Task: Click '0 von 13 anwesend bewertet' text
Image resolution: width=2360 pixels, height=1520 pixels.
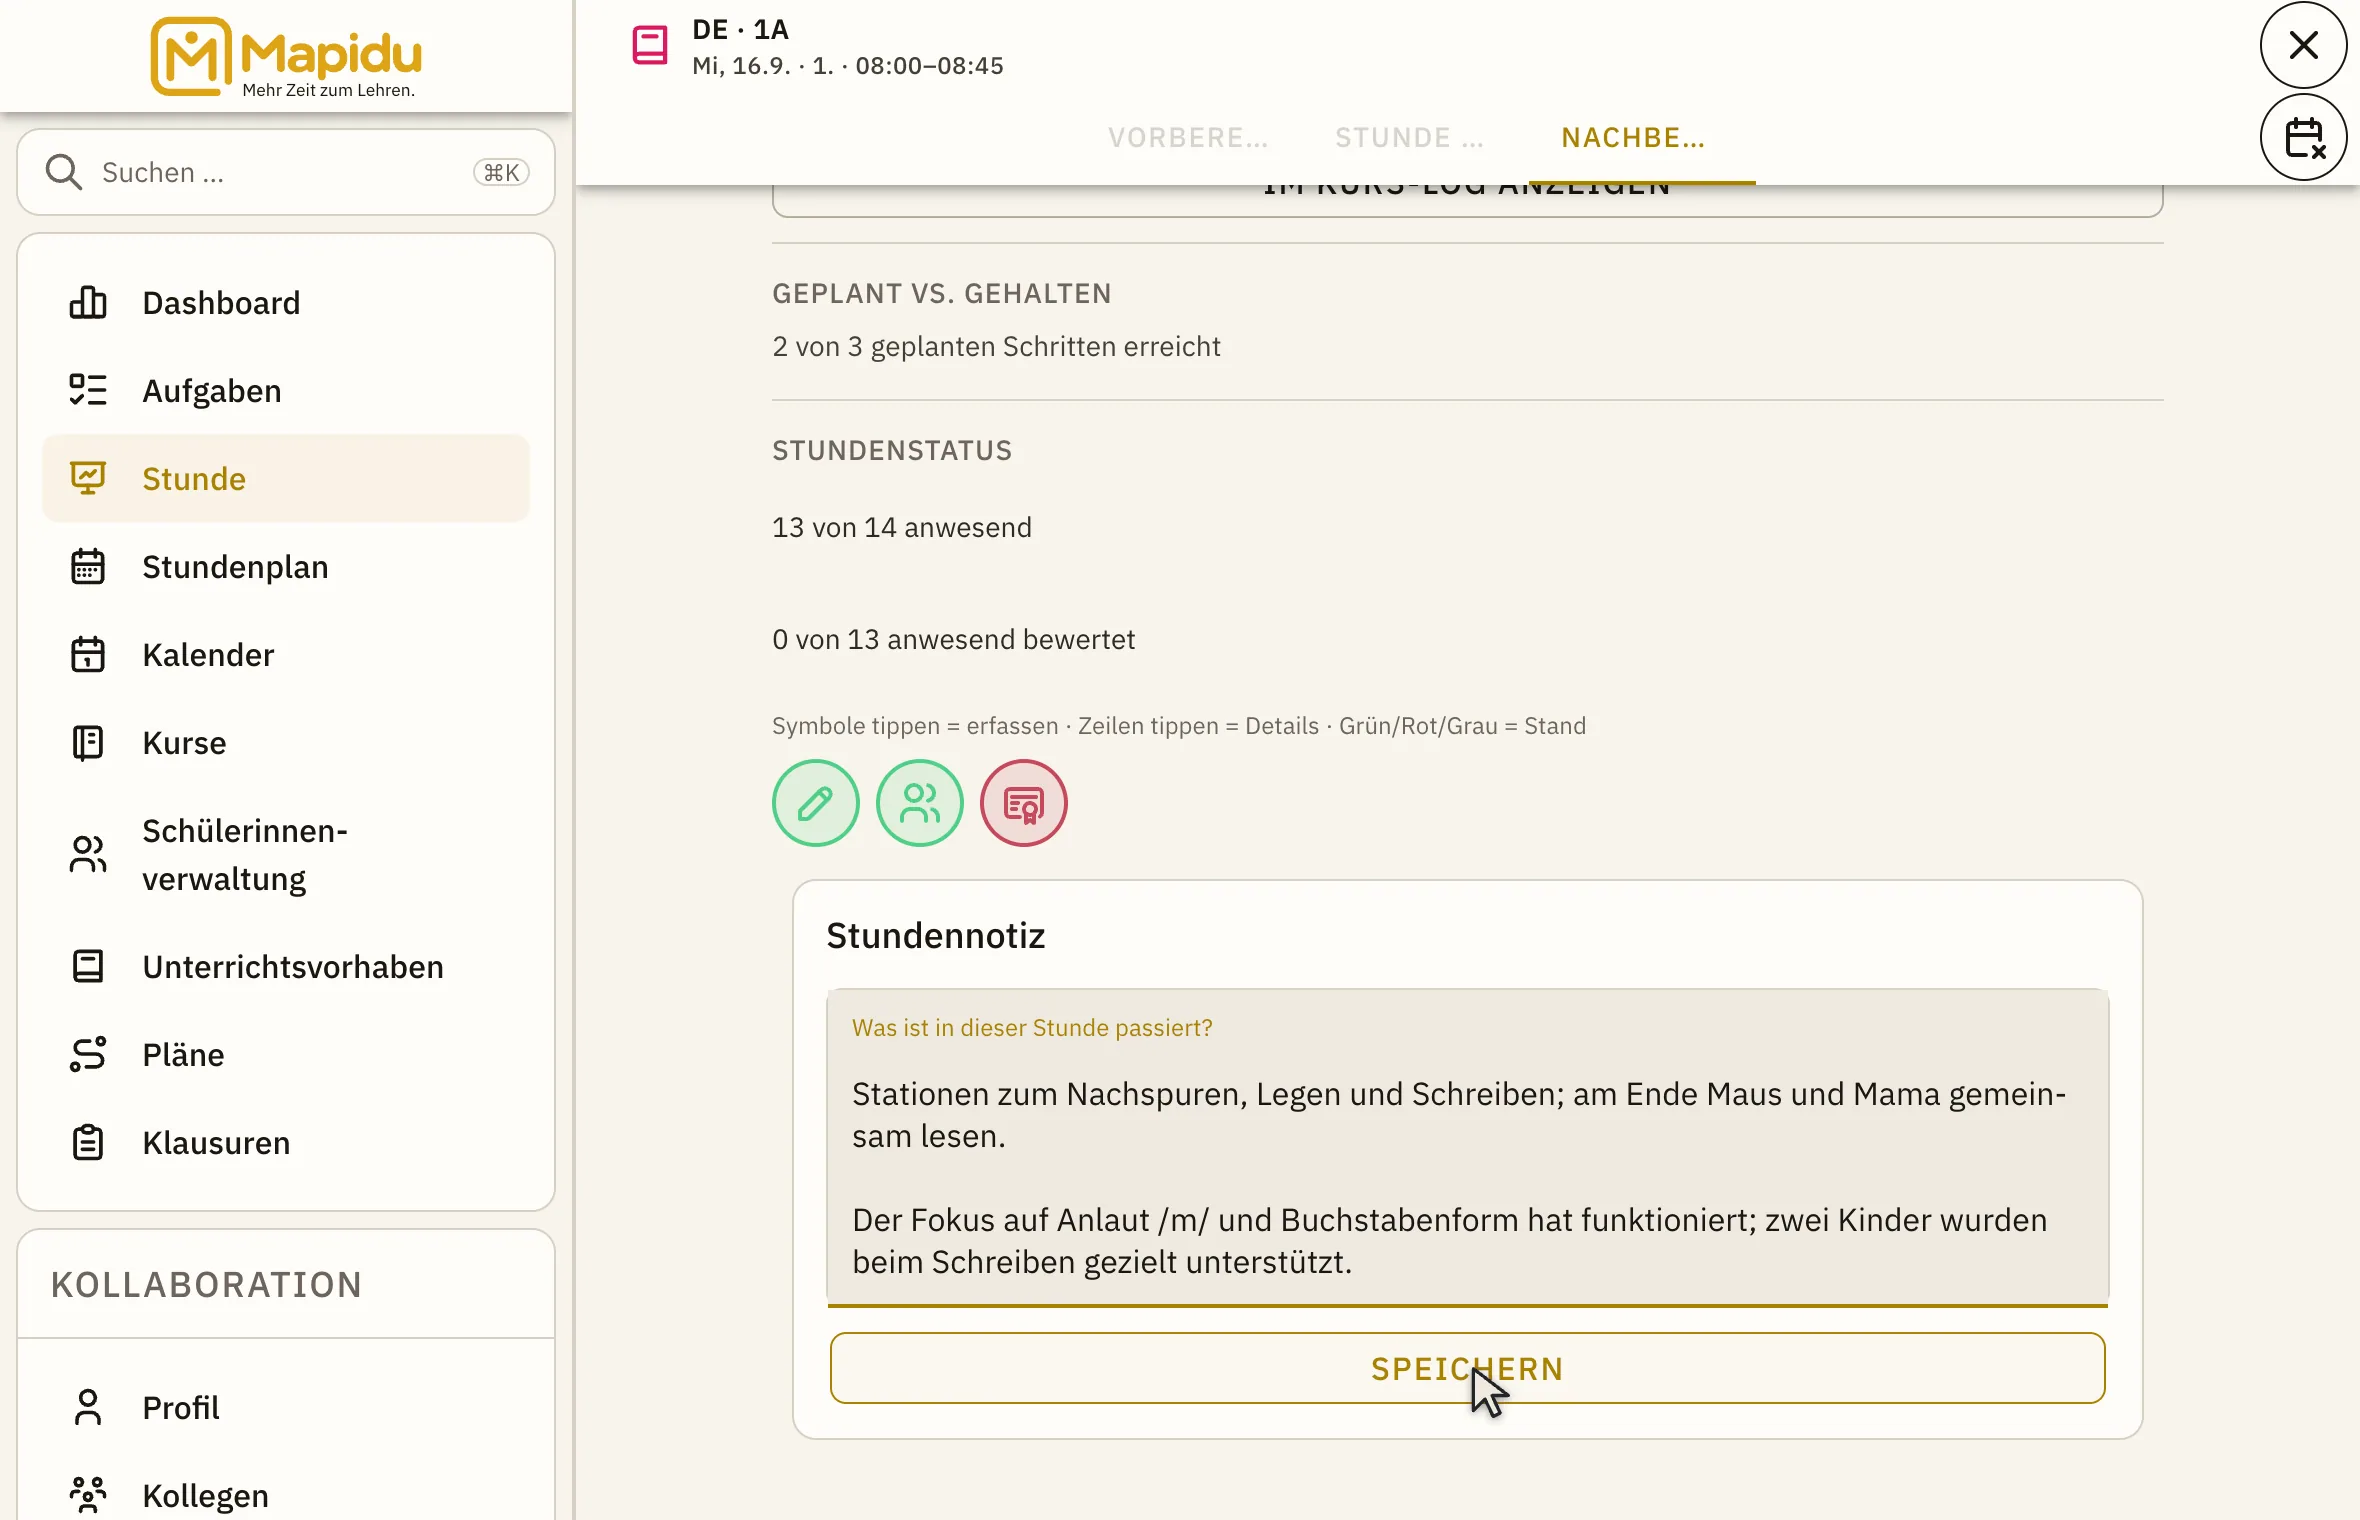Action: [953, 639]
